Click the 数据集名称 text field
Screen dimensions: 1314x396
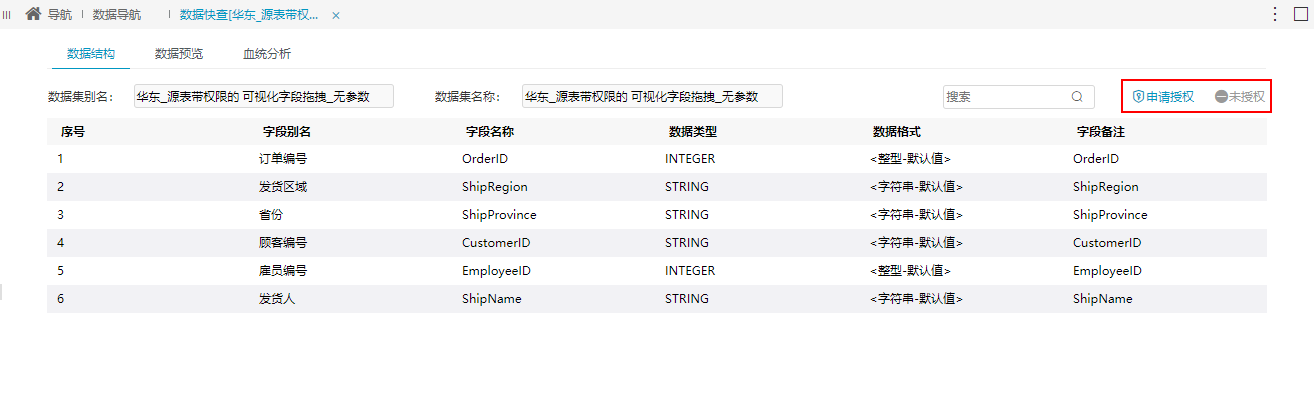(652, 96)
